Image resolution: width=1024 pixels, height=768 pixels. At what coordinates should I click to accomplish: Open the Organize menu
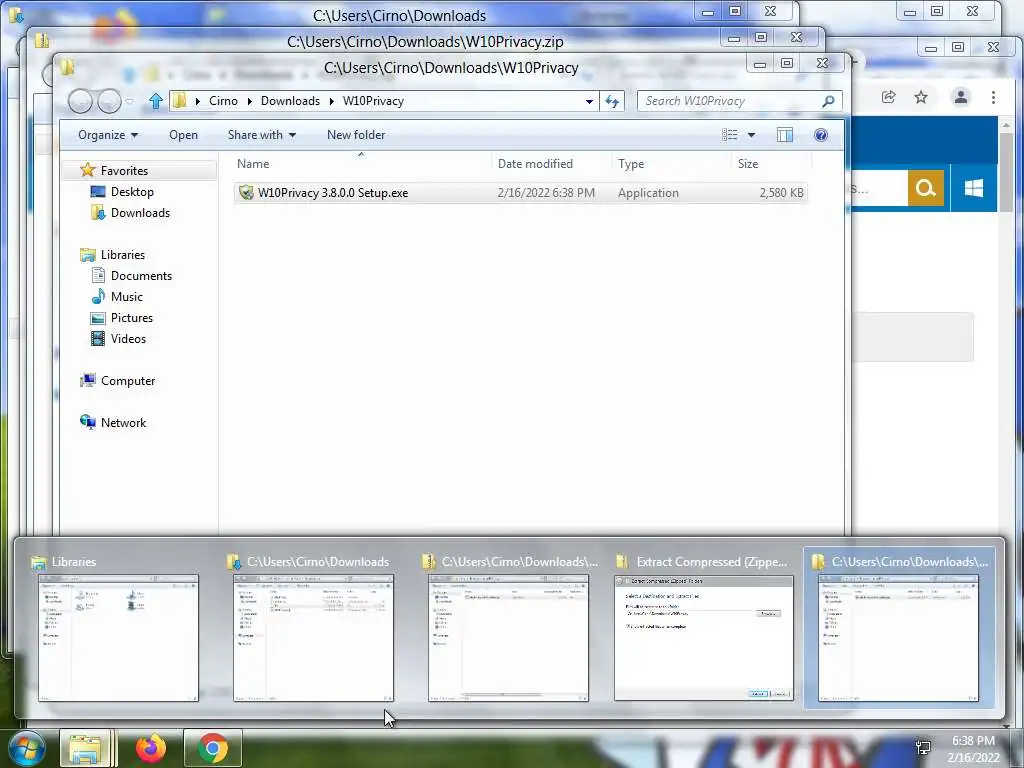pyautogui.click(x=108, y=135)
